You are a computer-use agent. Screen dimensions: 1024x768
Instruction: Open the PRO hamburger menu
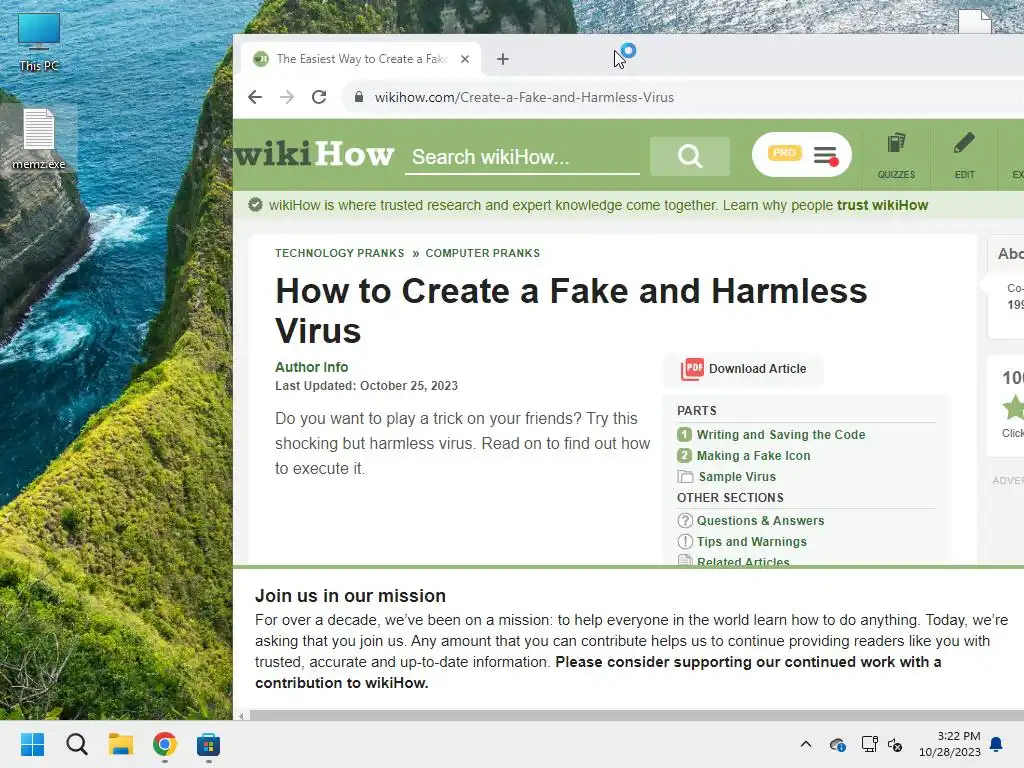801,155
